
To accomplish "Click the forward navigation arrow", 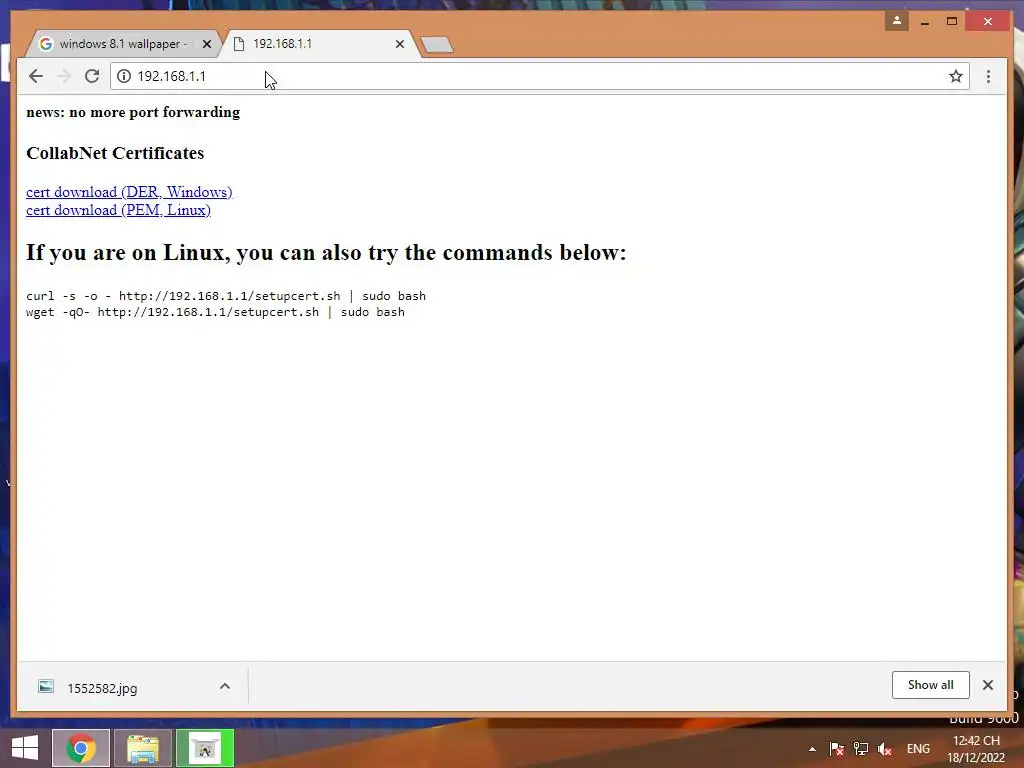I will coord(64,76).
